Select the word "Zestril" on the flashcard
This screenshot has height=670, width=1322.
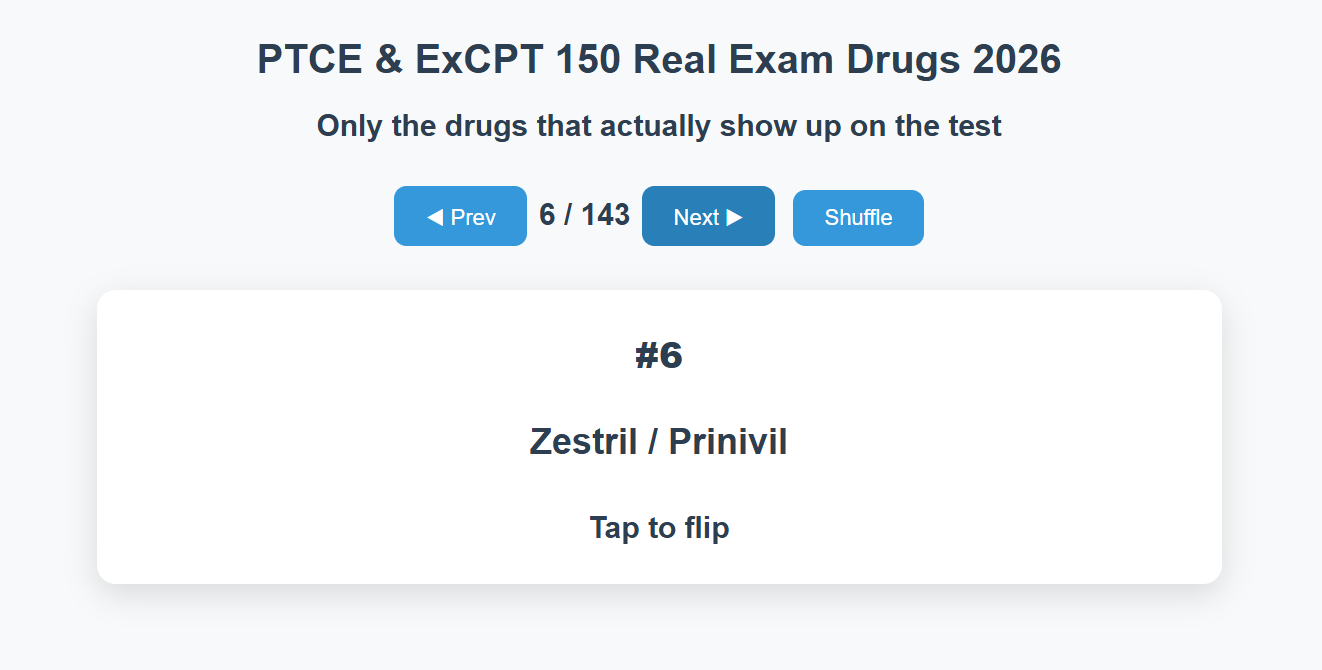pos(583,442)
